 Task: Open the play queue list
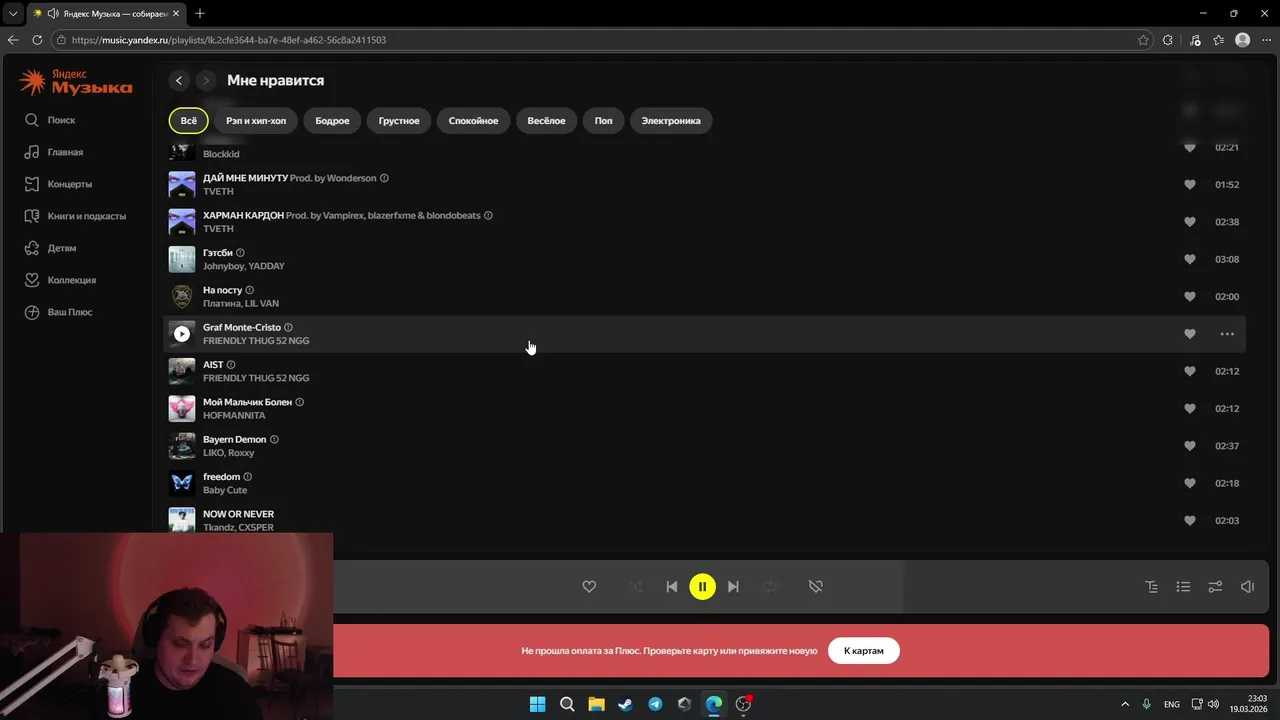1183,587
